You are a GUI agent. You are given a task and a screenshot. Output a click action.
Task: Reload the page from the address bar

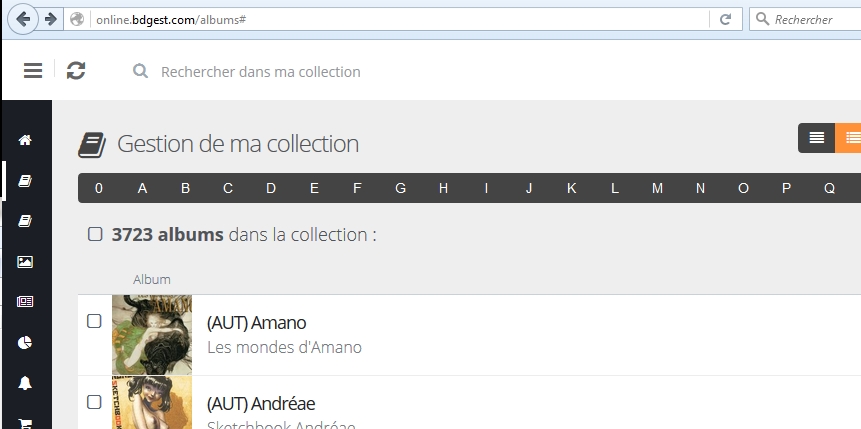click(725, 19)
